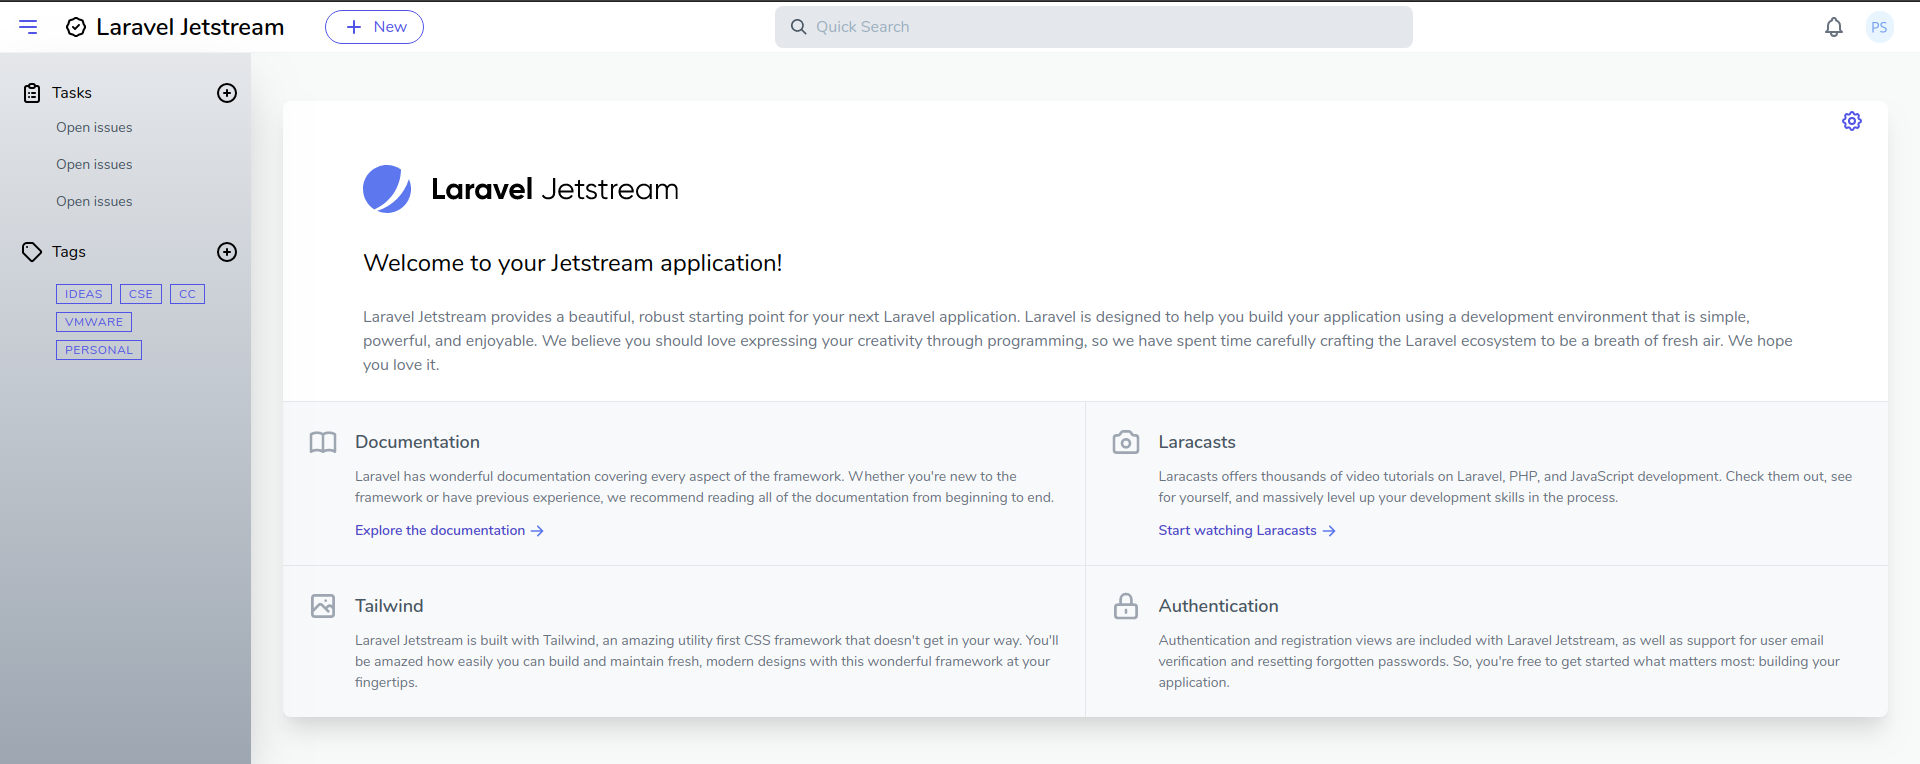The height and width of the screenshot is (764, 1920).
Task: Select the IDEAS tag
Action: click(84, 294)
